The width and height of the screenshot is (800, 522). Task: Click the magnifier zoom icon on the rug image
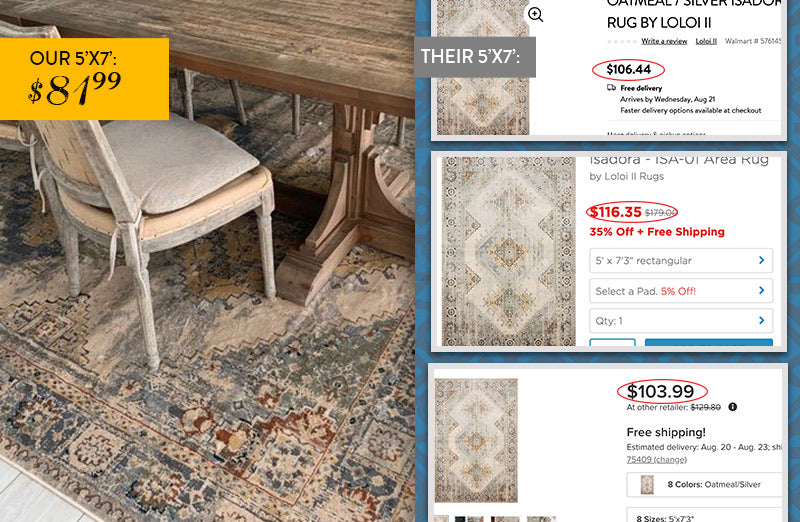coord(535,15)
